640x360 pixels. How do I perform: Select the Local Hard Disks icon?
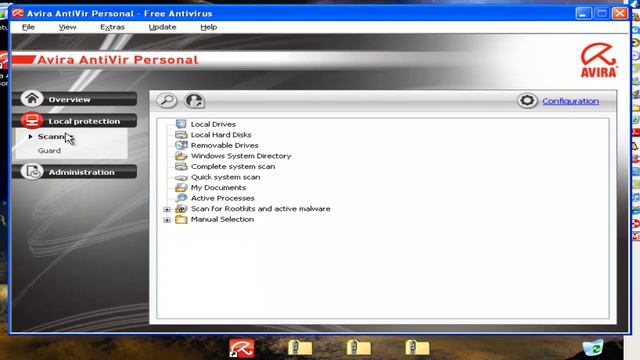(181, 134)
